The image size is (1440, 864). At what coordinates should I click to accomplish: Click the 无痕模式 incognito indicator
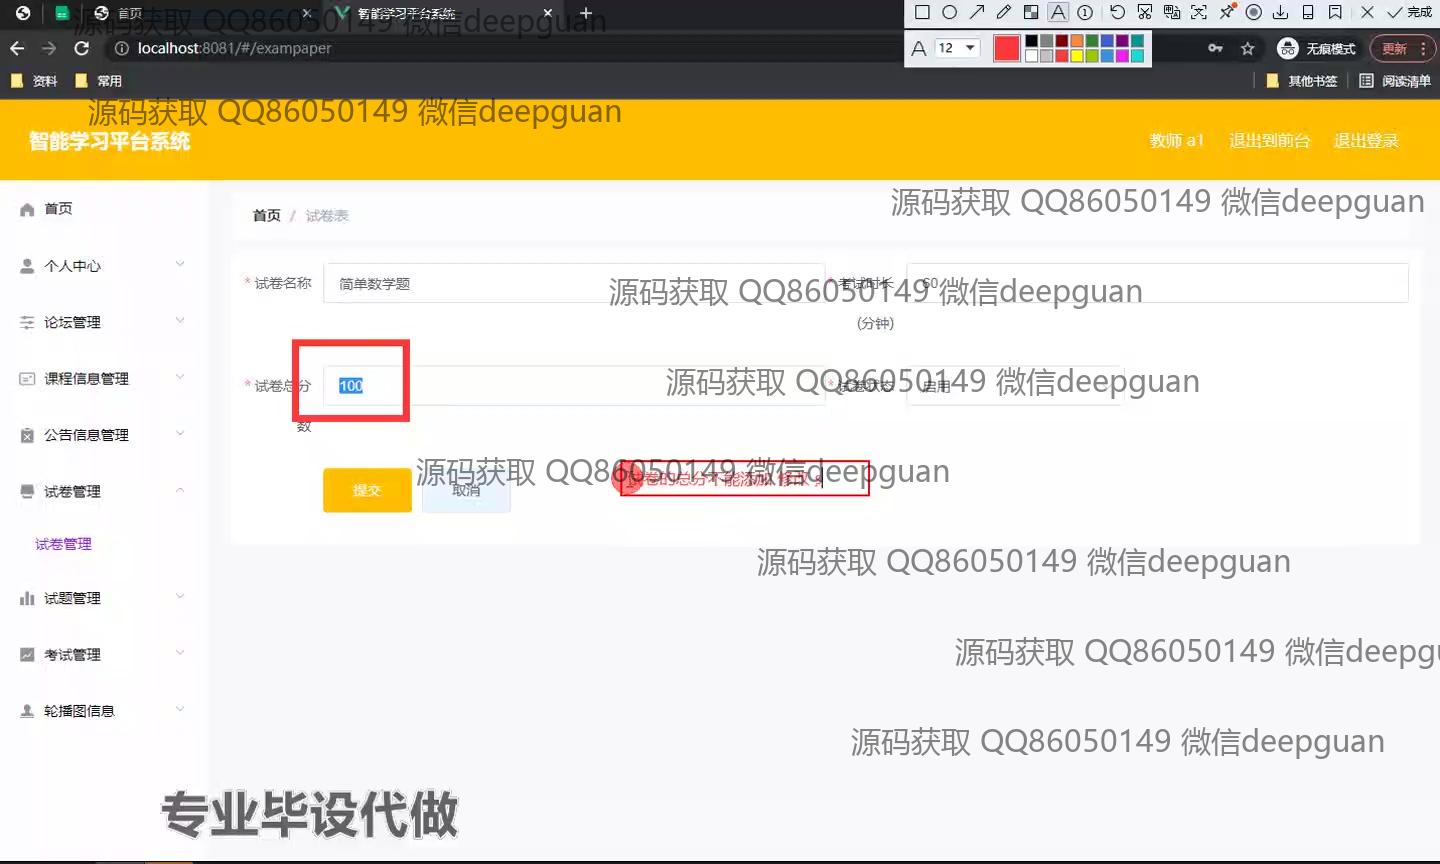pos(1317,48)
